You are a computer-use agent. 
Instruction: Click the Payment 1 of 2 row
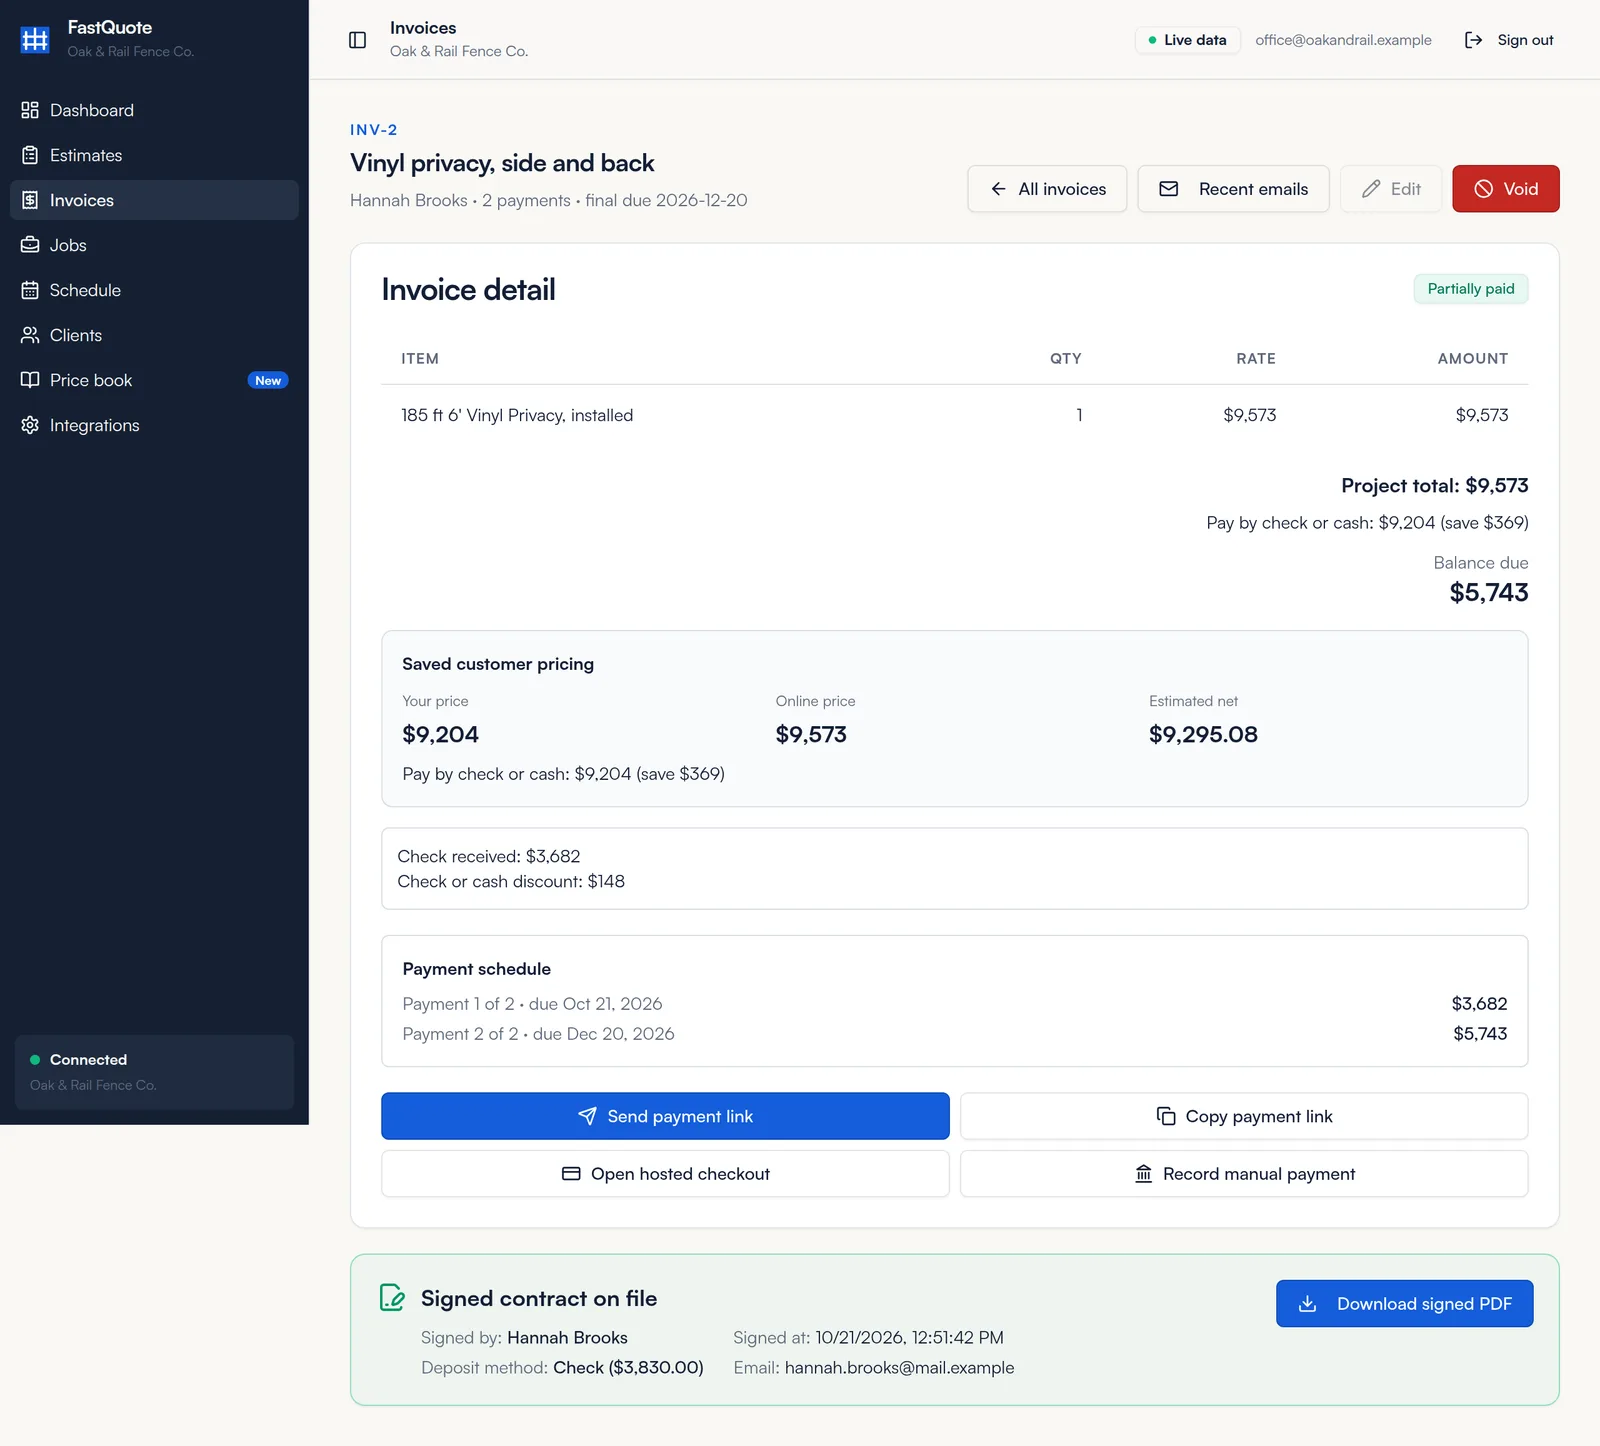pyautogui.click(x=954, y=1004)
